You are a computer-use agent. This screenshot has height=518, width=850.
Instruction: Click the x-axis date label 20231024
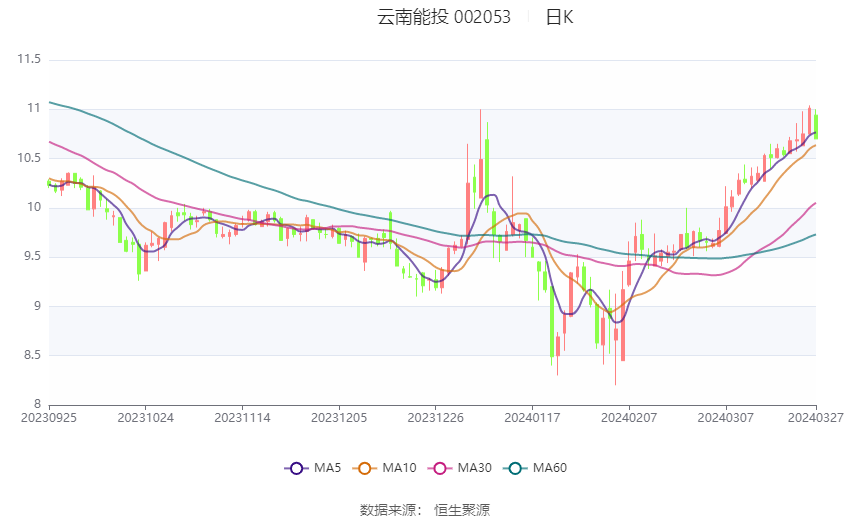click(146, 418)
